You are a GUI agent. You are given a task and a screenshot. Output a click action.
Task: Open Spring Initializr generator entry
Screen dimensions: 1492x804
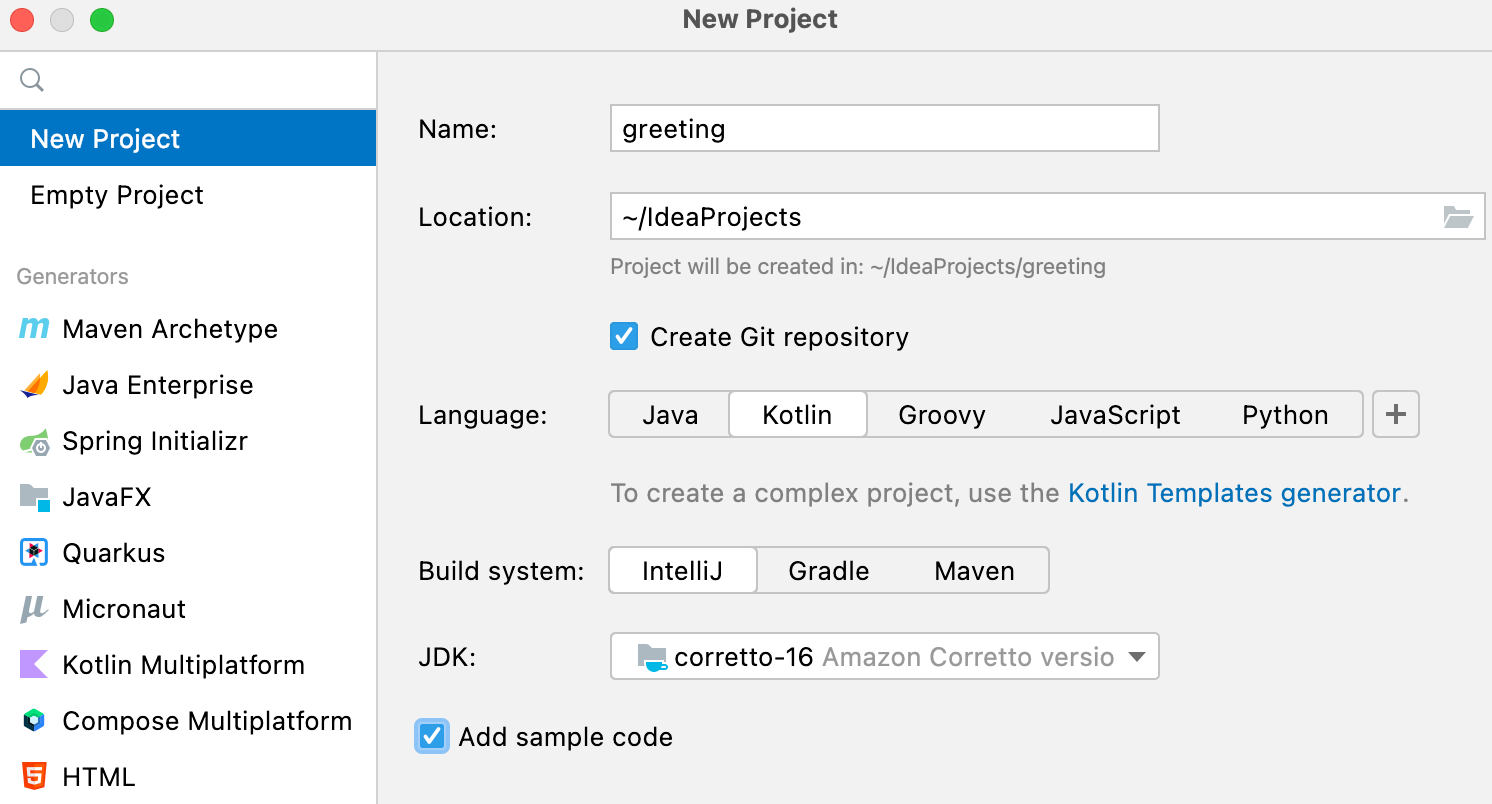click(x=188, y=441)
